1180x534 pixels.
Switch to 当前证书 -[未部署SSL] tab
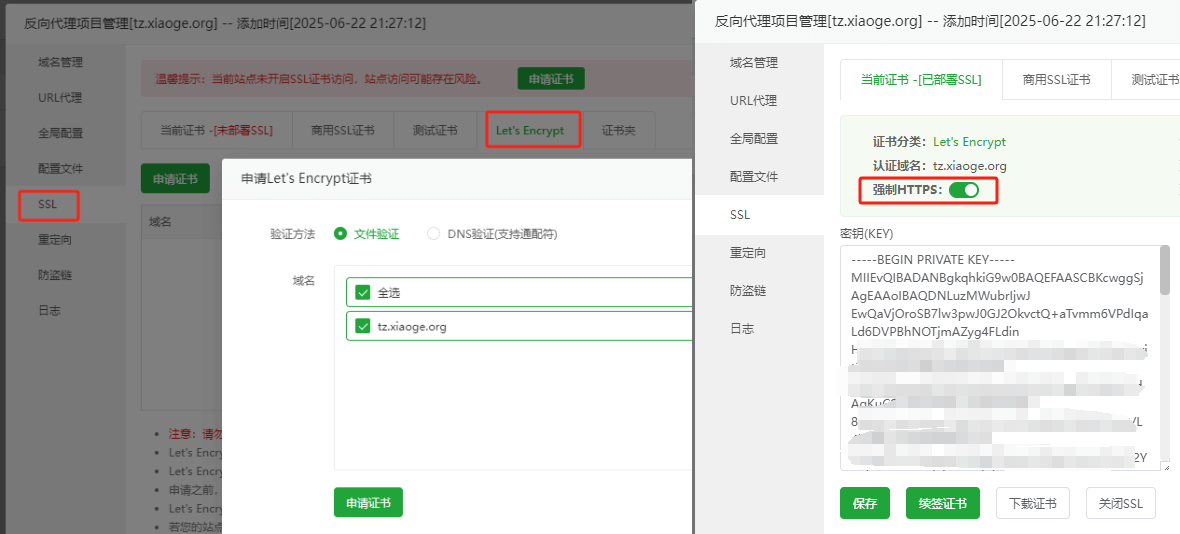click(x=217, y=130)
